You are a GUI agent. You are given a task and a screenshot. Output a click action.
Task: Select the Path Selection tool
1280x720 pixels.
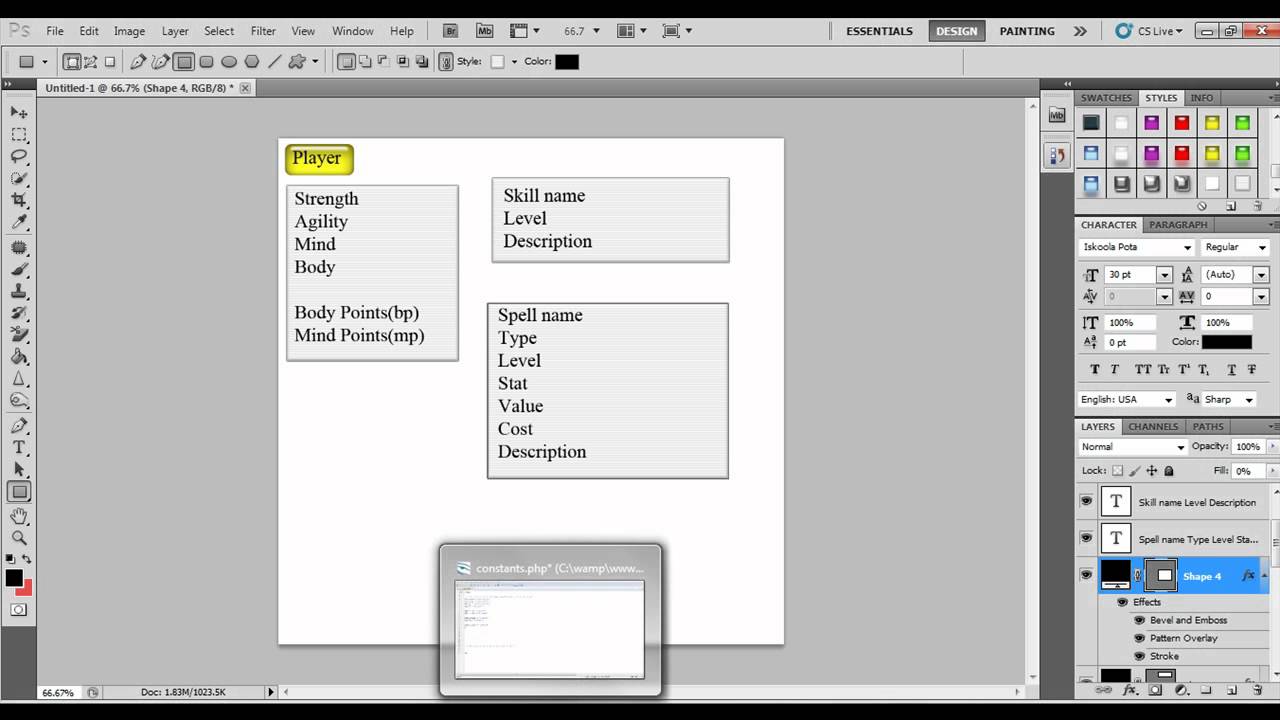19,470
